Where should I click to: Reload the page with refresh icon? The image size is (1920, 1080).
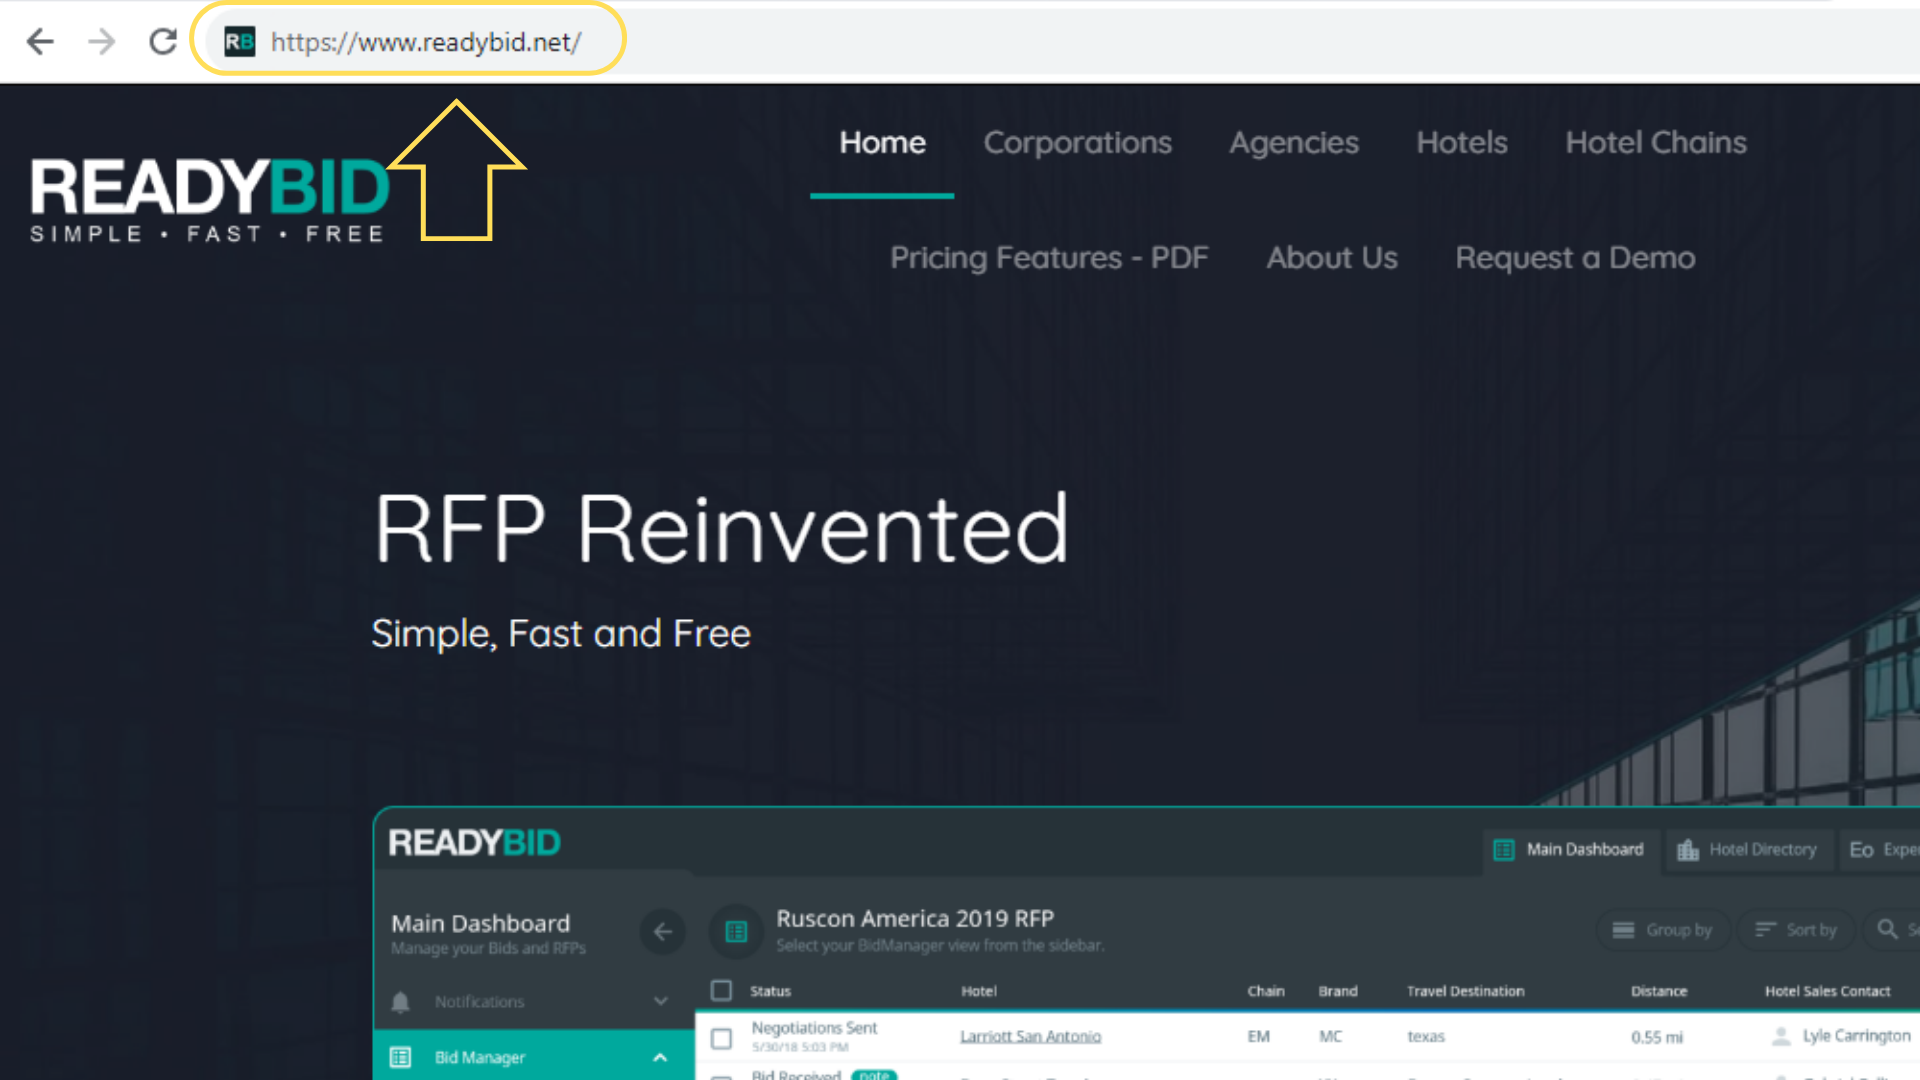(163, 42)
